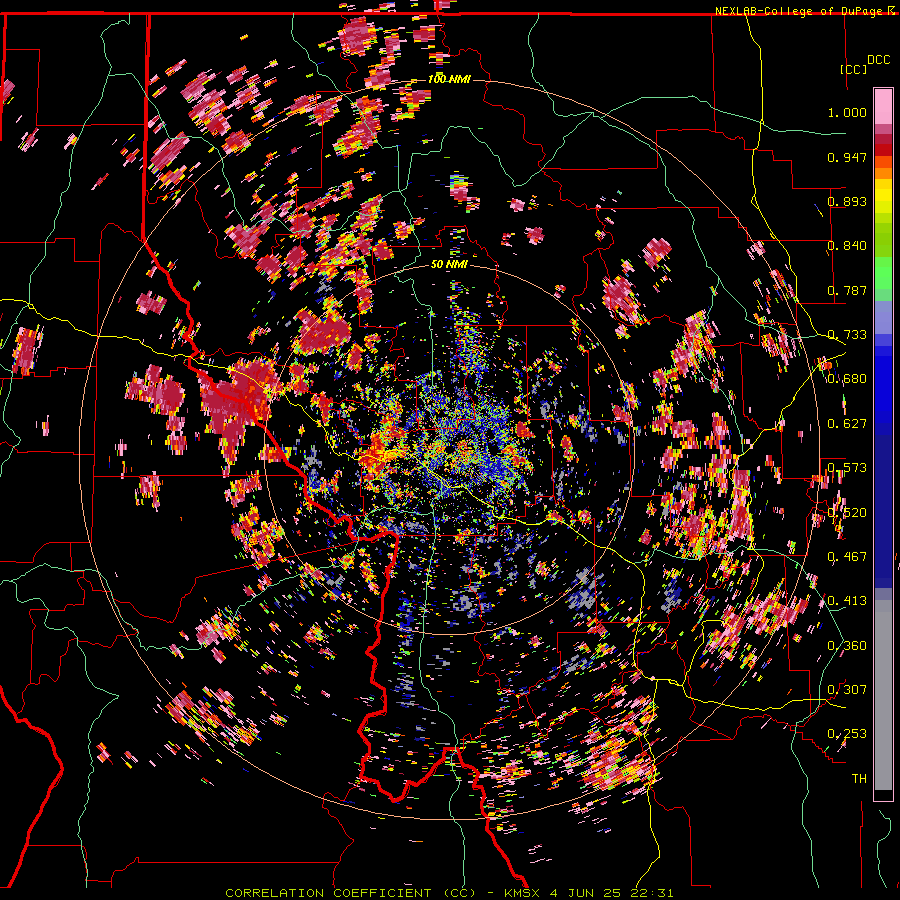900x900 pixels.
Task: Click the 0.573 scale value
Action: click(x=847, y=468)
